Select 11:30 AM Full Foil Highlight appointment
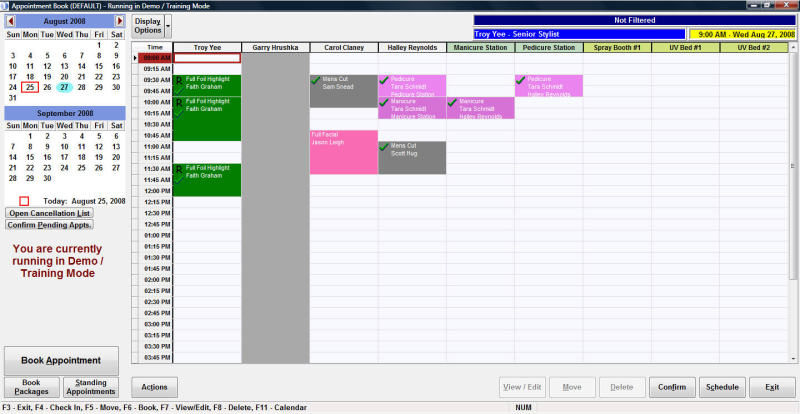 click(x=207, y=180)
